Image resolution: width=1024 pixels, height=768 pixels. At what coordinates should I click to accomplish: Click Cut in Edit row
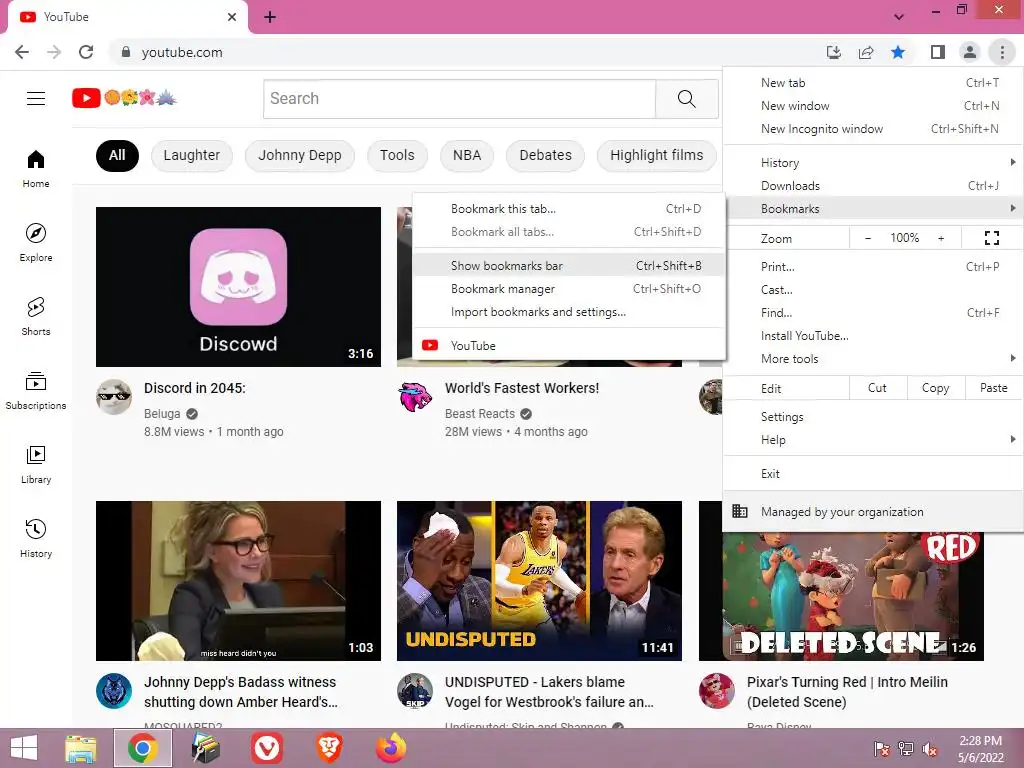pyautogui.click(x=877, y=388)
